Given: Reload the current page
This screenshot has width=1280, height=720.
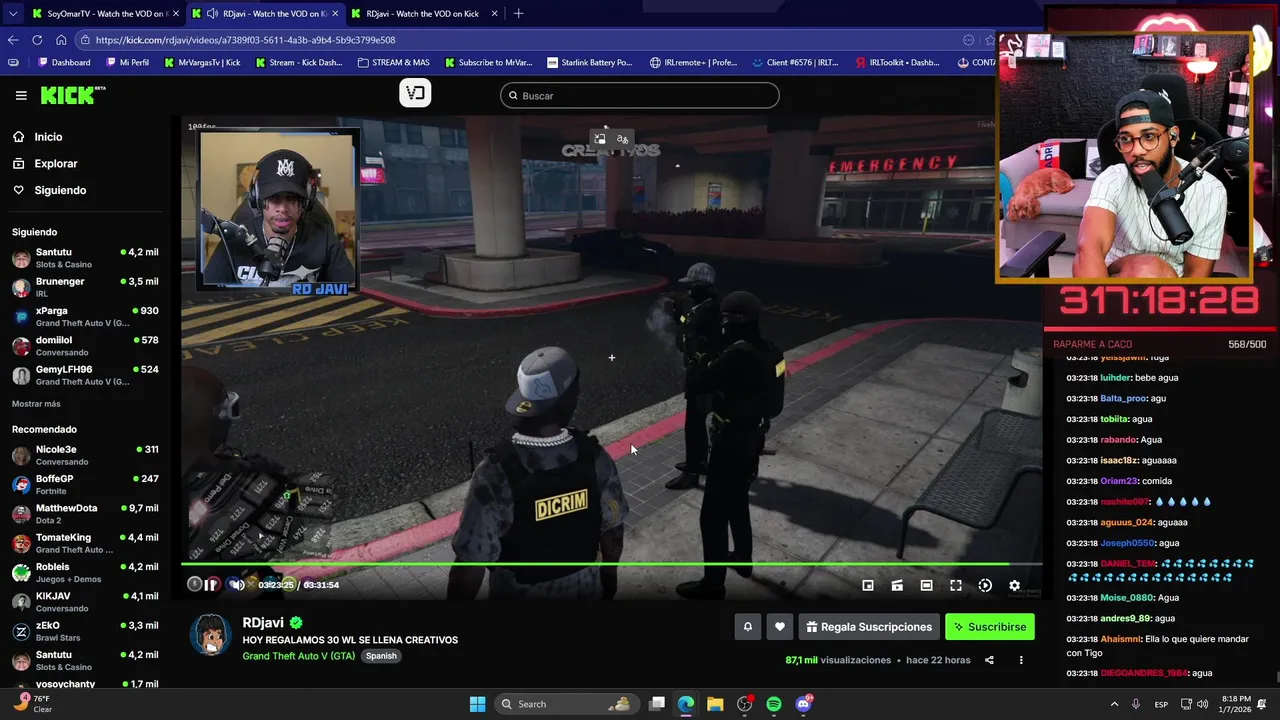Looking at the screenshot, I should click(37, 40).
